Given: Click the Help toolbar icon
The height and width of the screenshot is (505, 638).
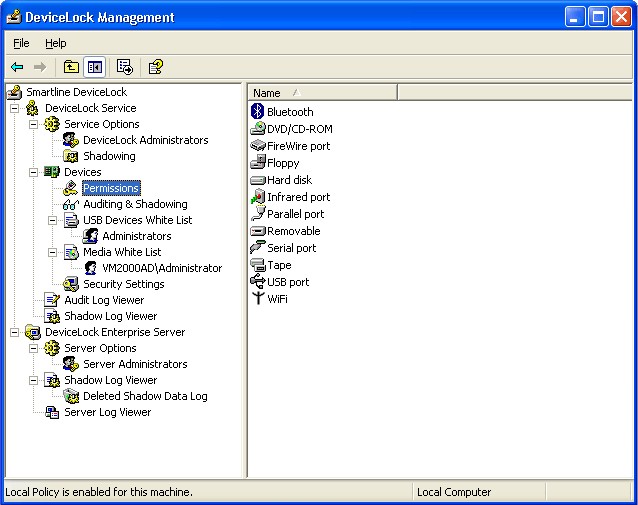Looking at the screenshot, I should click(x=155, y=67).
